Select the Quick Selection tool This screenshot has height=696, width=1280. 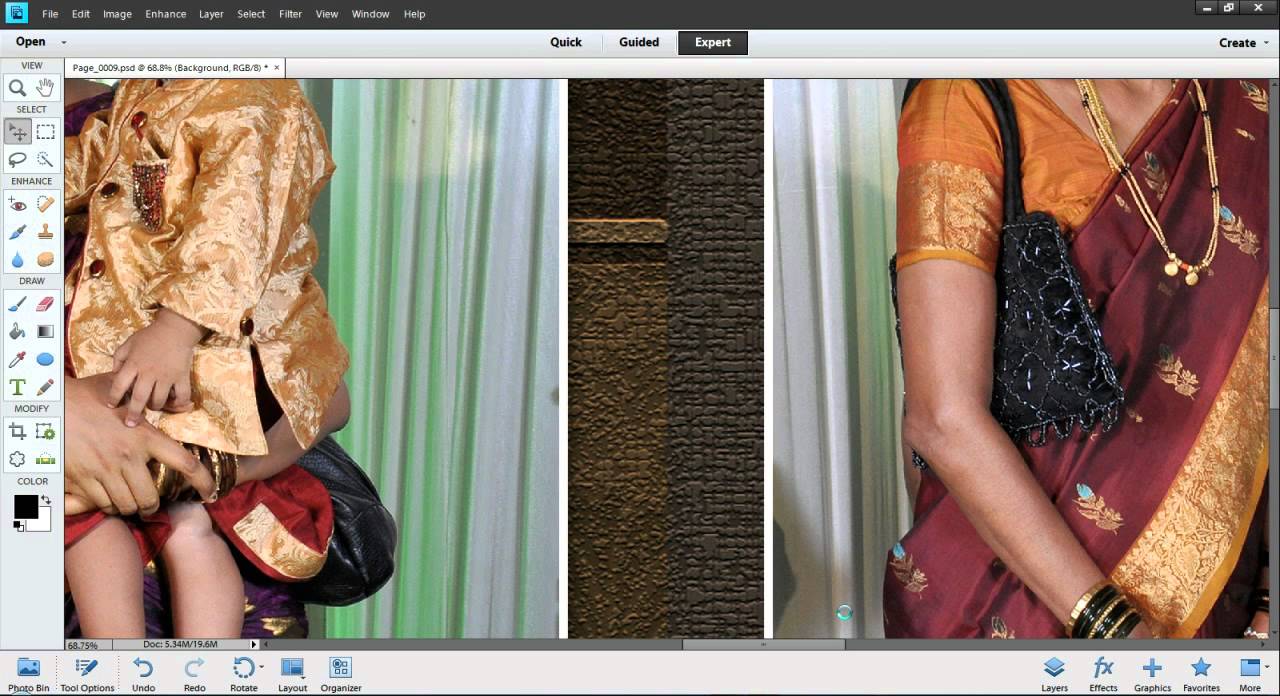45,159
